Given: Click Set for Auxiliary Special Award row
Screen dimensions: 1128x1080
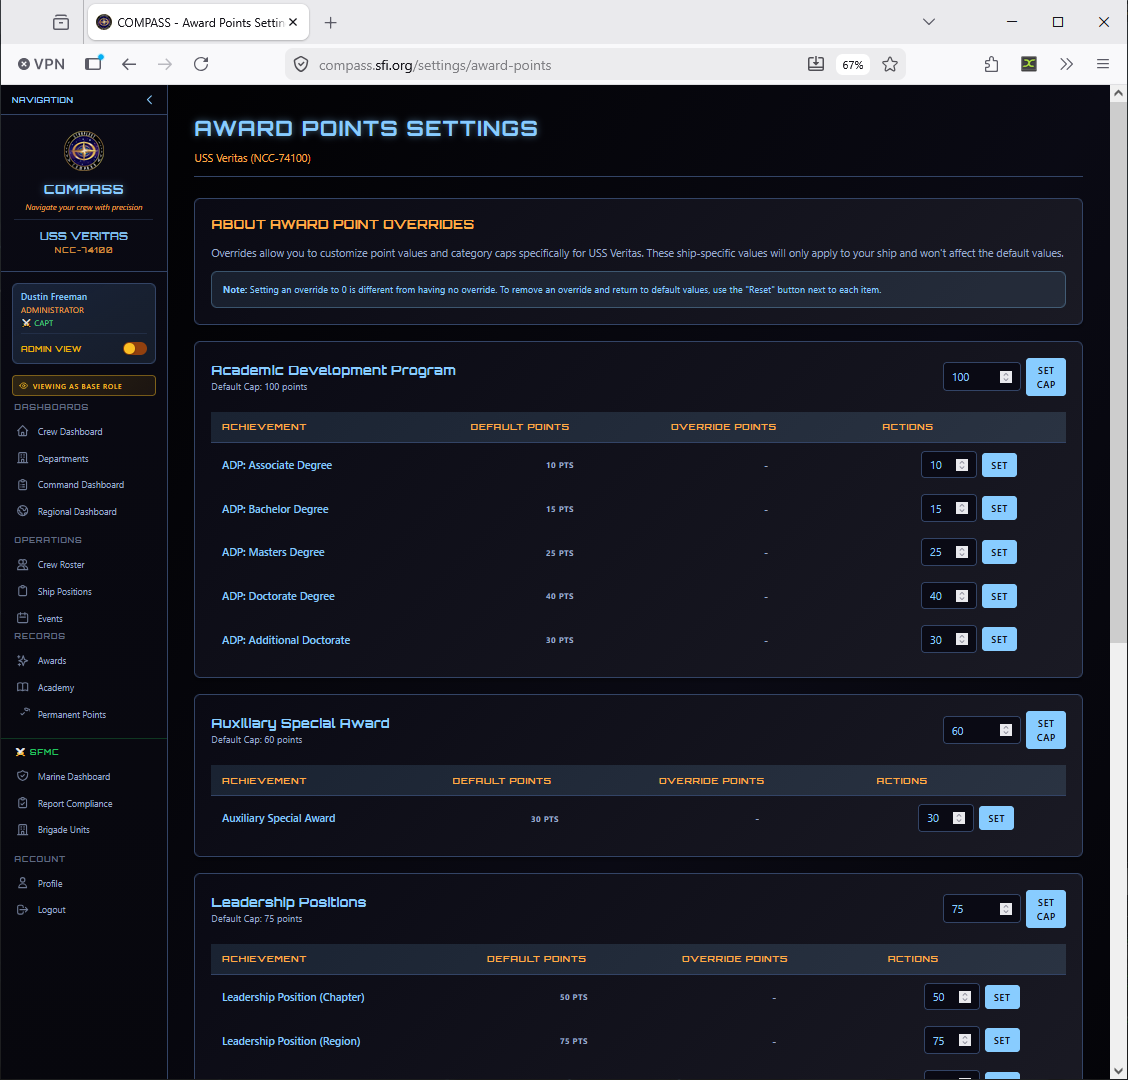Looking at the screenshot, I should coord(996,818).
